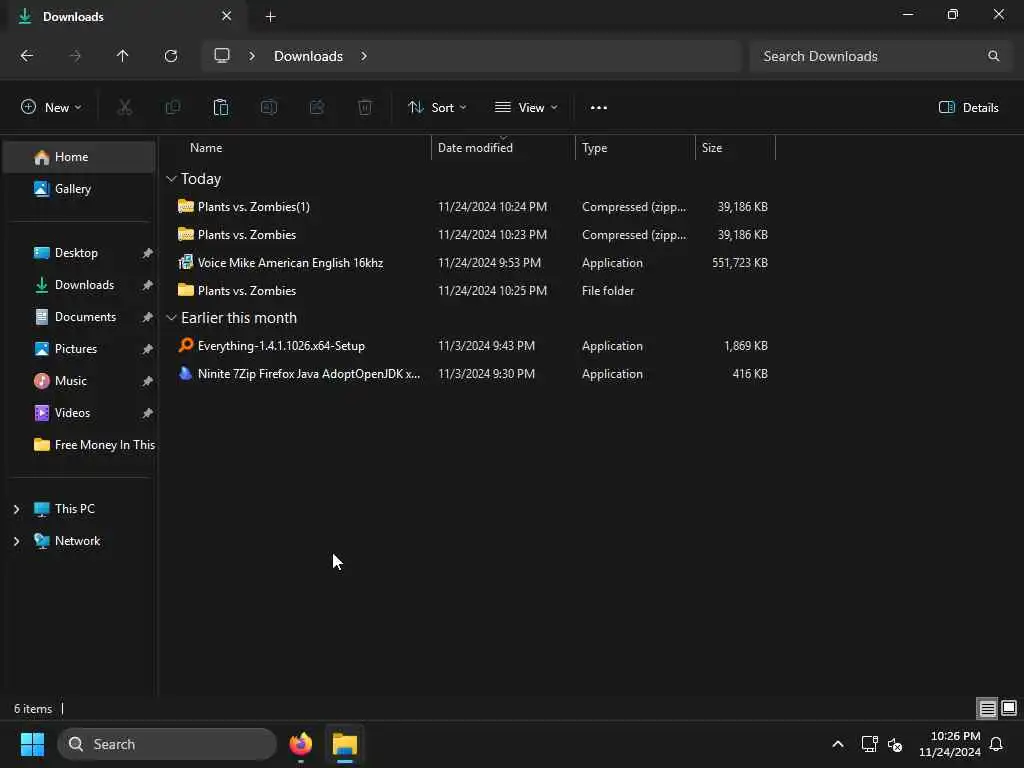Select Plants vs. Zombies(1) zip file
1024x768 pixels.
point(473,206)
